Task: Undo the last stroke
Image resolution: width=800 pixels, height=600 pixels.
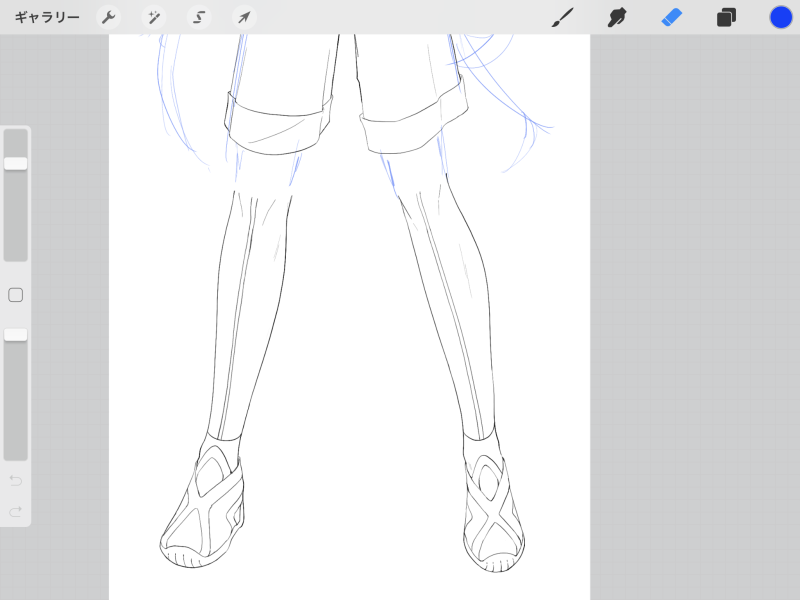Action: click(16, 481)
